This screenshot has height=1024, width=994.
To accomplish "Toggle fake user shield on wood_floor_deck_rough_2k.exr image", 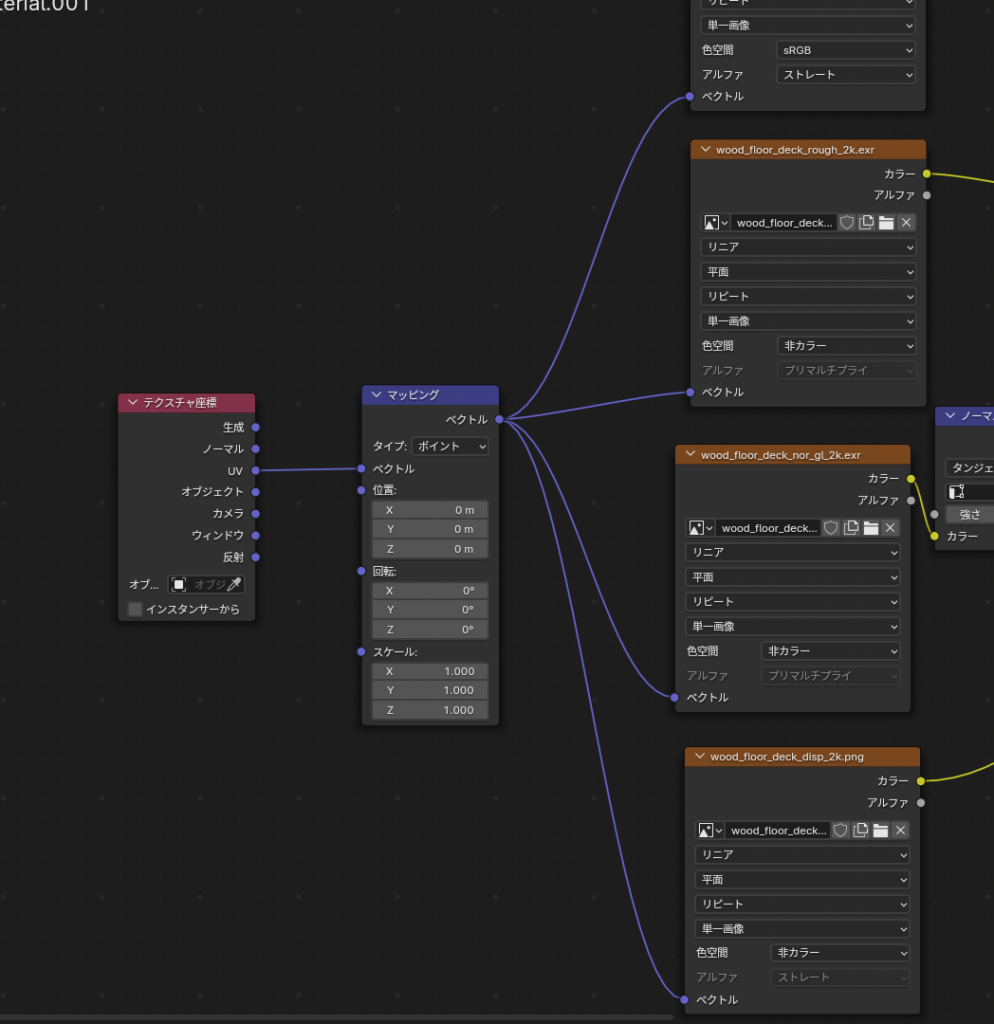I will [x=847, y=223].
